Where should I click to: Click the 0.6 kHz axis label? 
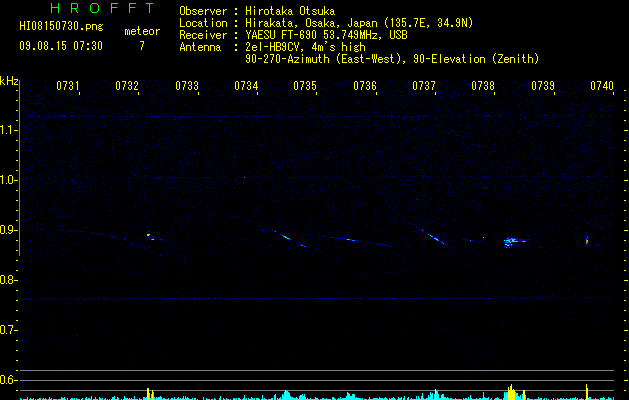pos(8,380)
